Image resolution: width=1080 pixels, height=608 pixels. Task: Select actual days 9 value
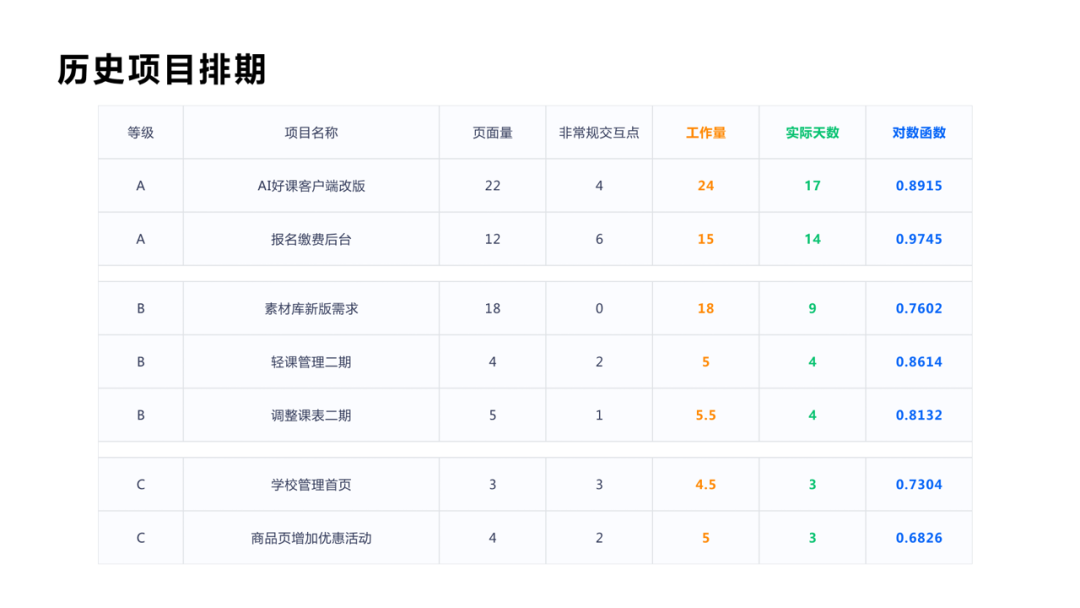813,308
